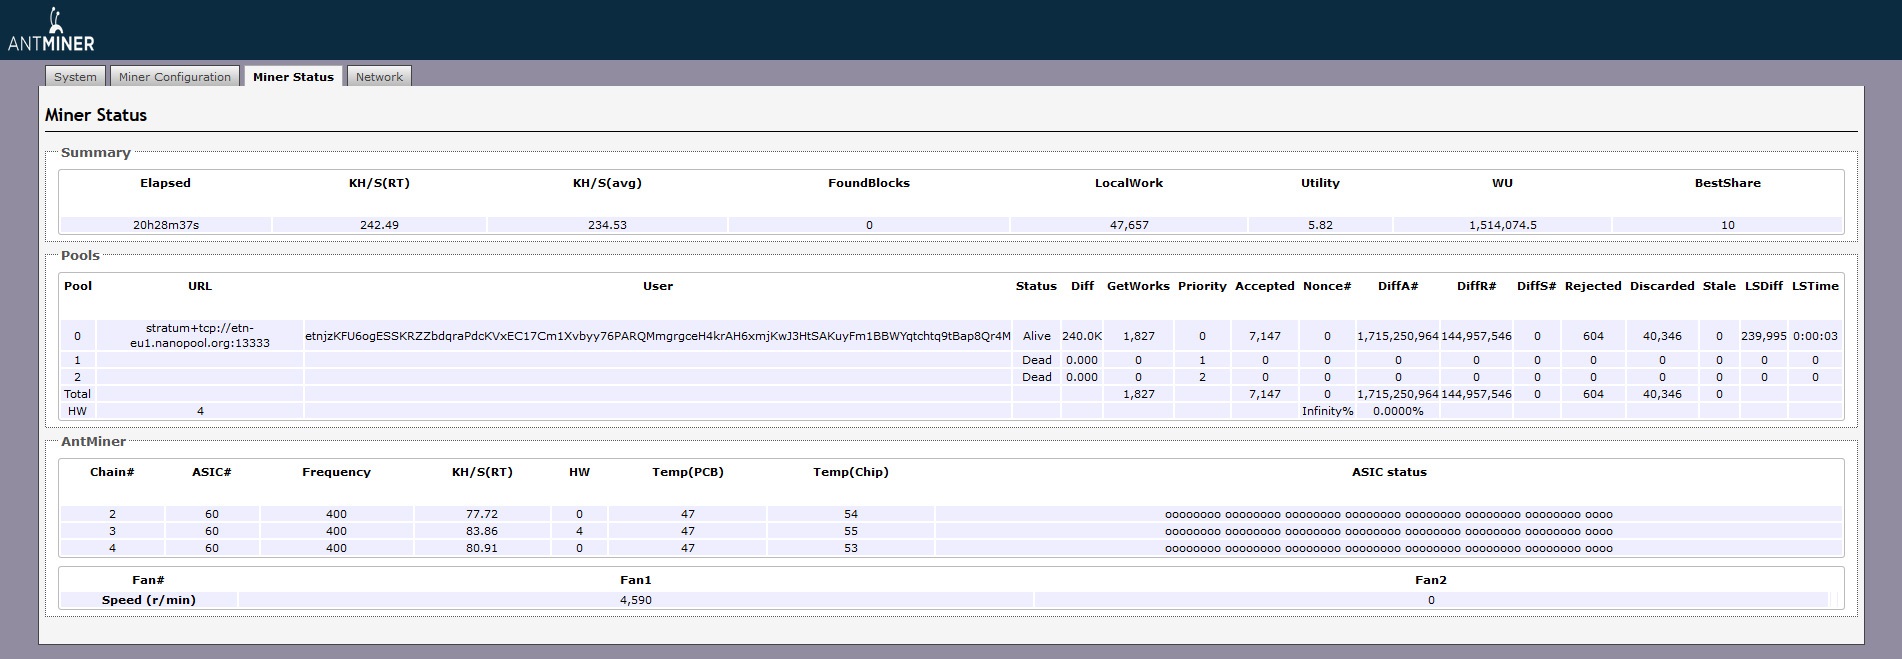
Task: Click the Alive status of pool 0
Action: pos(1036,336)
